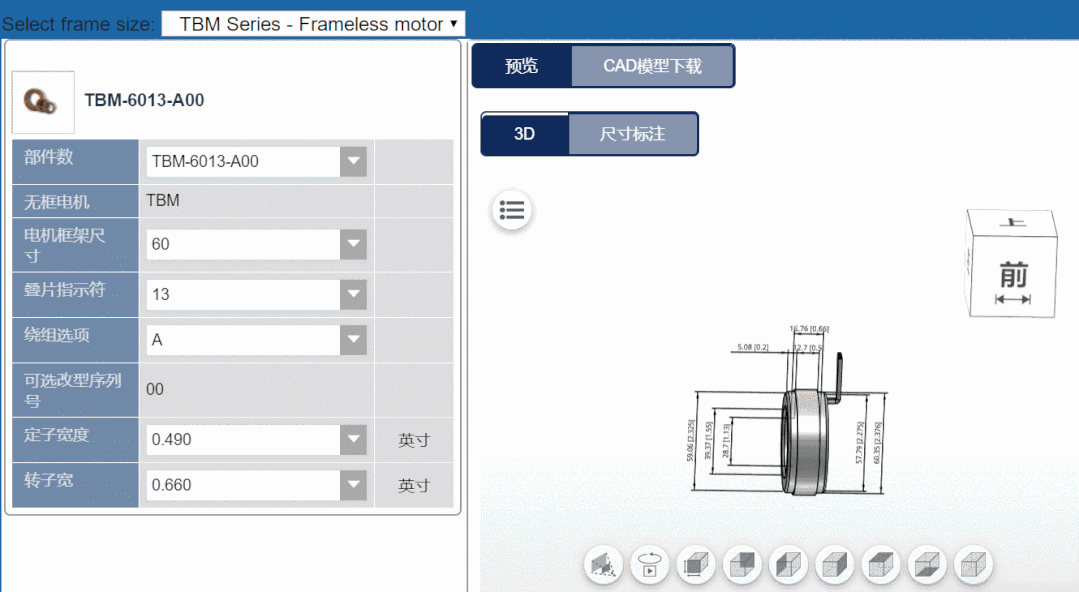1079x592 pixels.
Task: Switch to the 尺寸标注 view tab
Action: tap(632, 134)
